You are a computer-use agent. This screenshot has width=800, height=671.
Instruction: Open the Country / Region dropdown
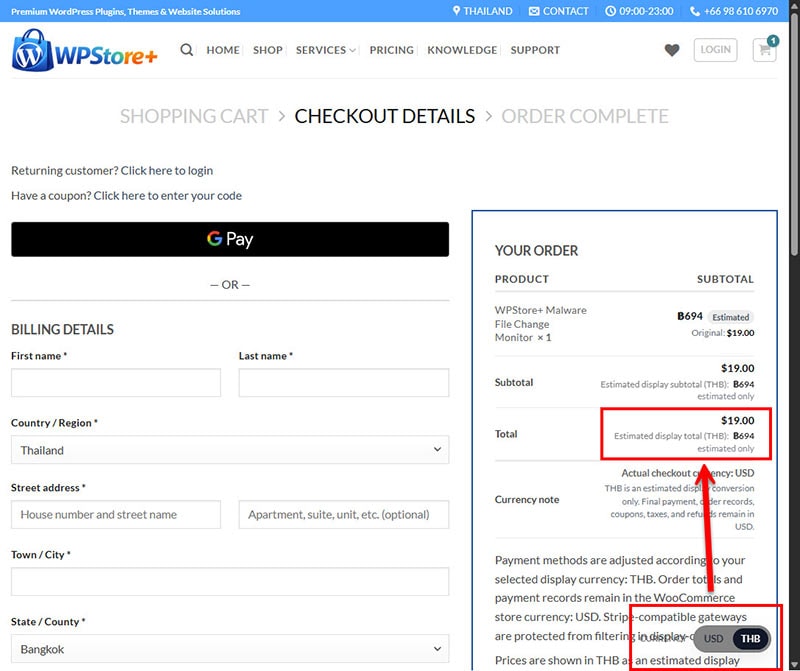(230, 450)
